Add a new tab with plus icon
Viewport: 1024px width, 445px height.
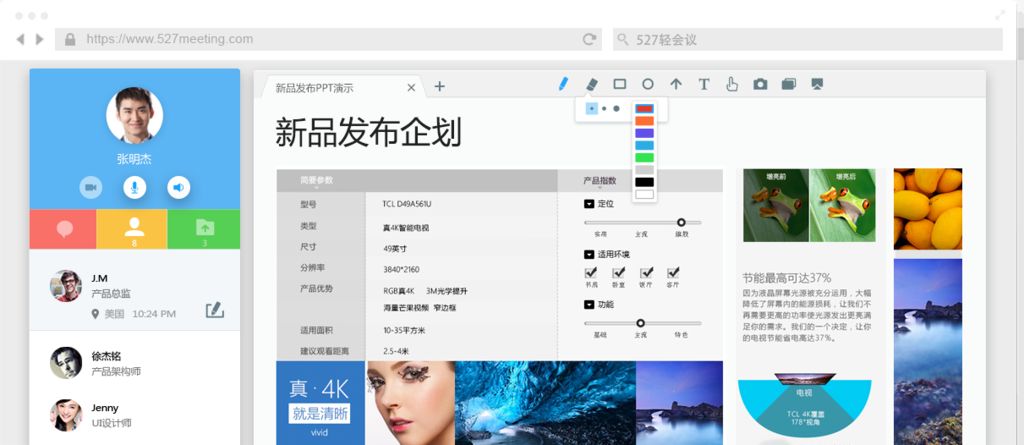(440, 86)
